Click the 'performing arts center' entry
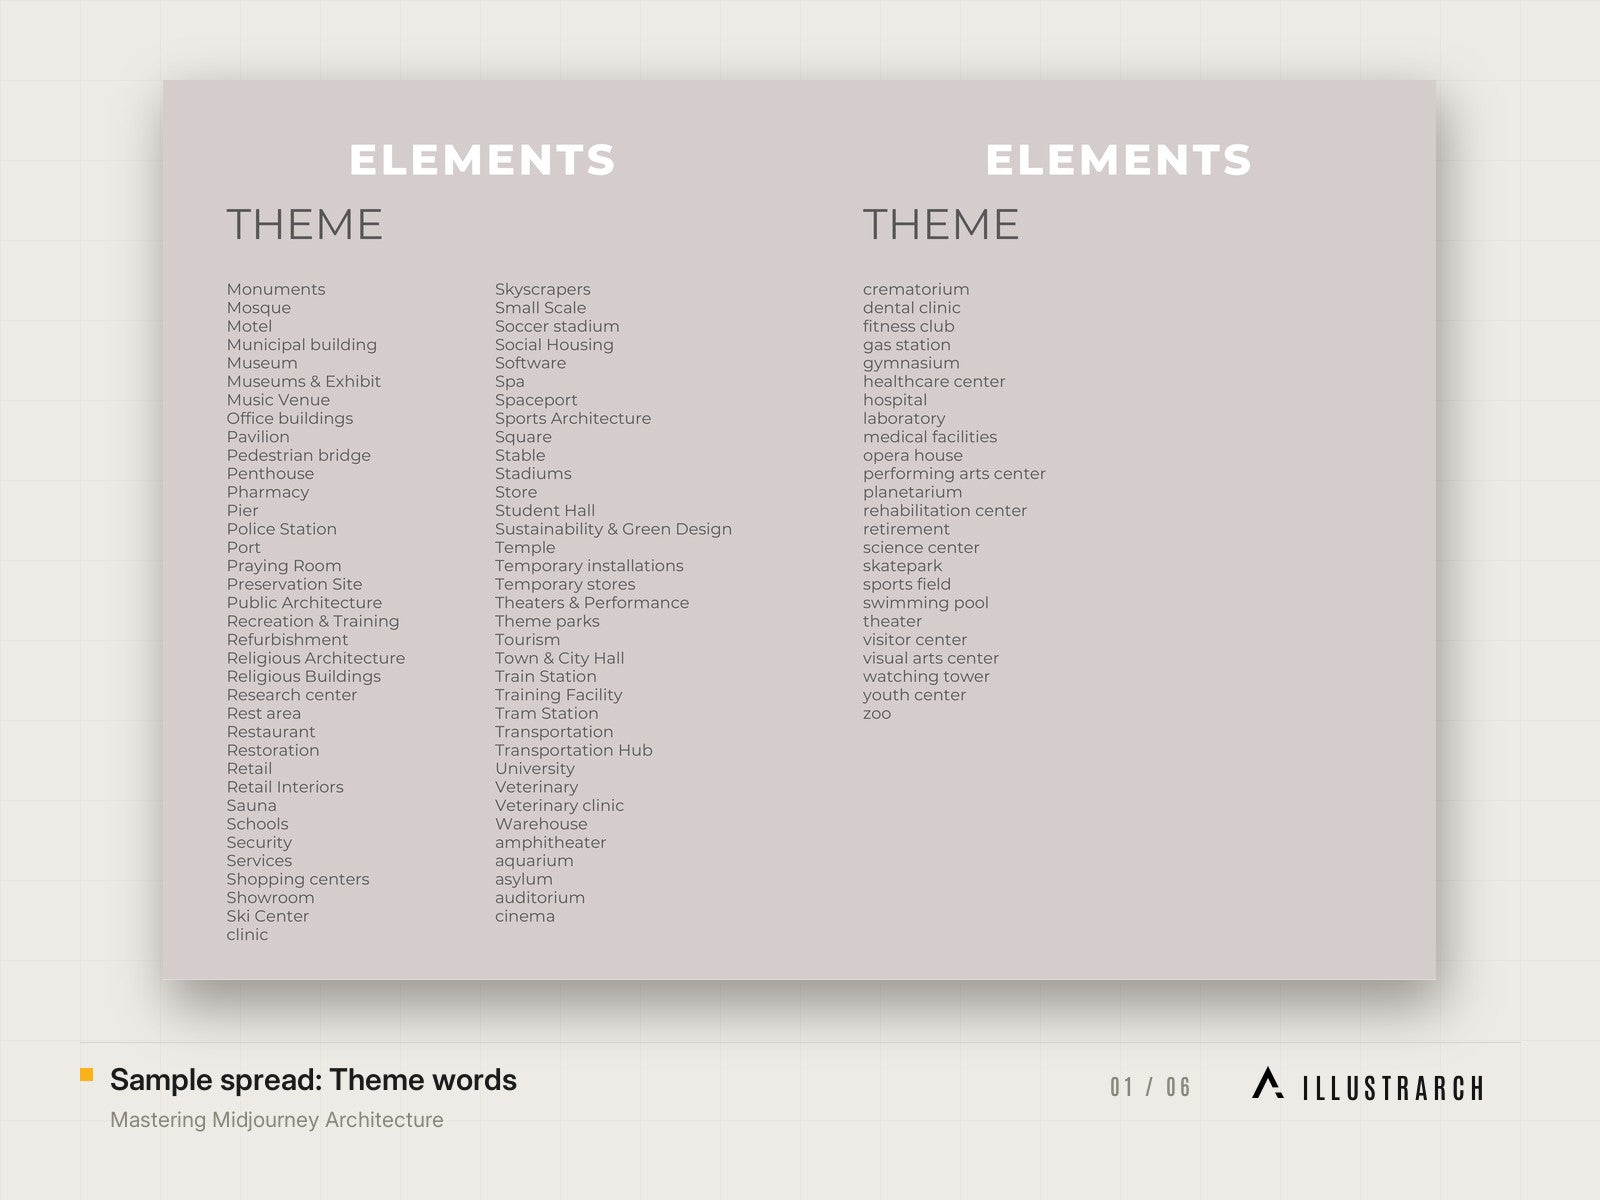Image resolution: width=1600 pixels, height=1200 pixels. (x=954, y=474)
